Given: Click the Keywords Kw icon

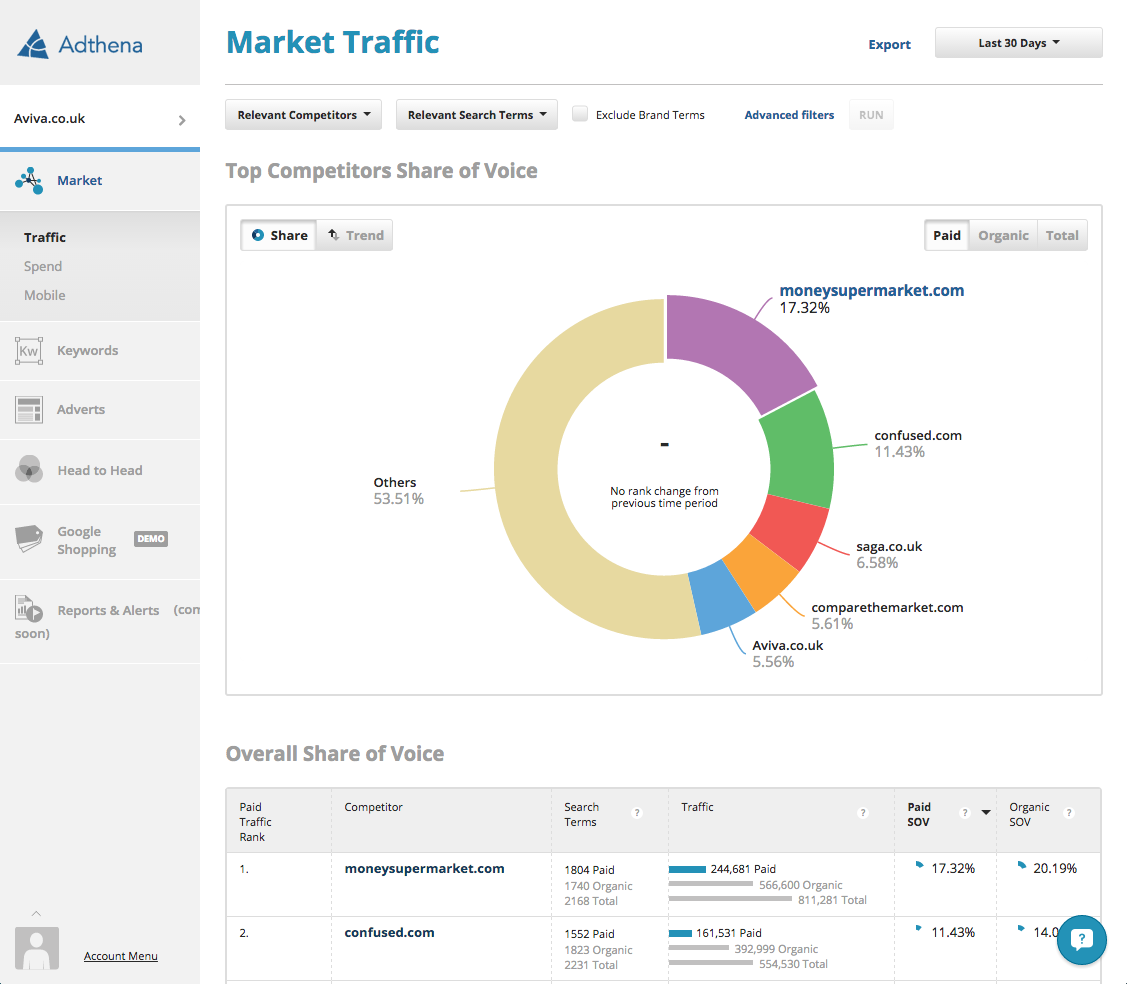Looking at the screenshot, I should click(29, 351).
